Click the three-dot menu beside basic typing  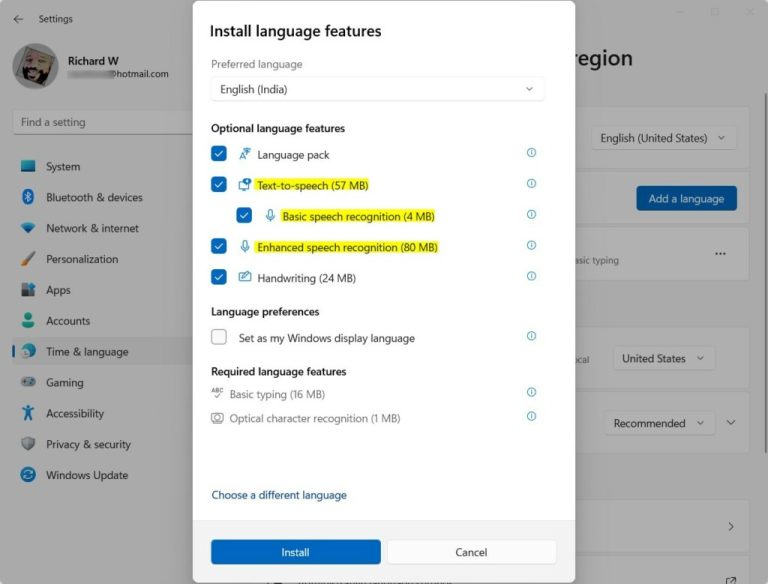[x=720, y=254]
